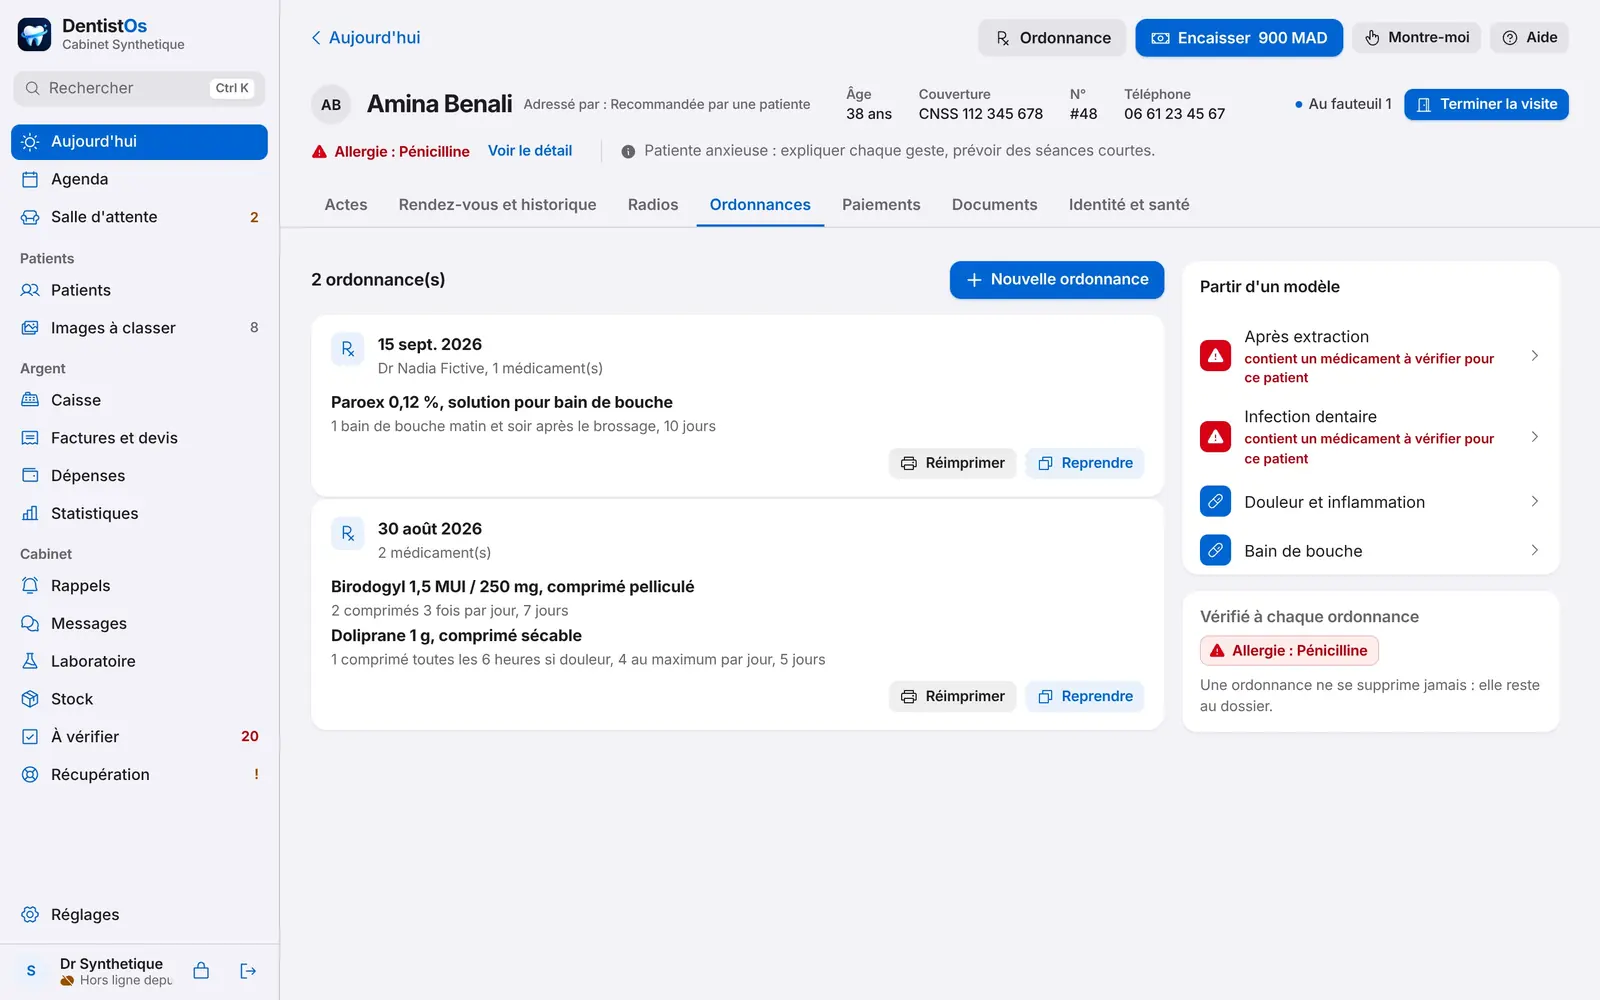The image size is (1600, 1000).
Task: Click Voir le détail allergy link
Action: [x=530, y=151]
